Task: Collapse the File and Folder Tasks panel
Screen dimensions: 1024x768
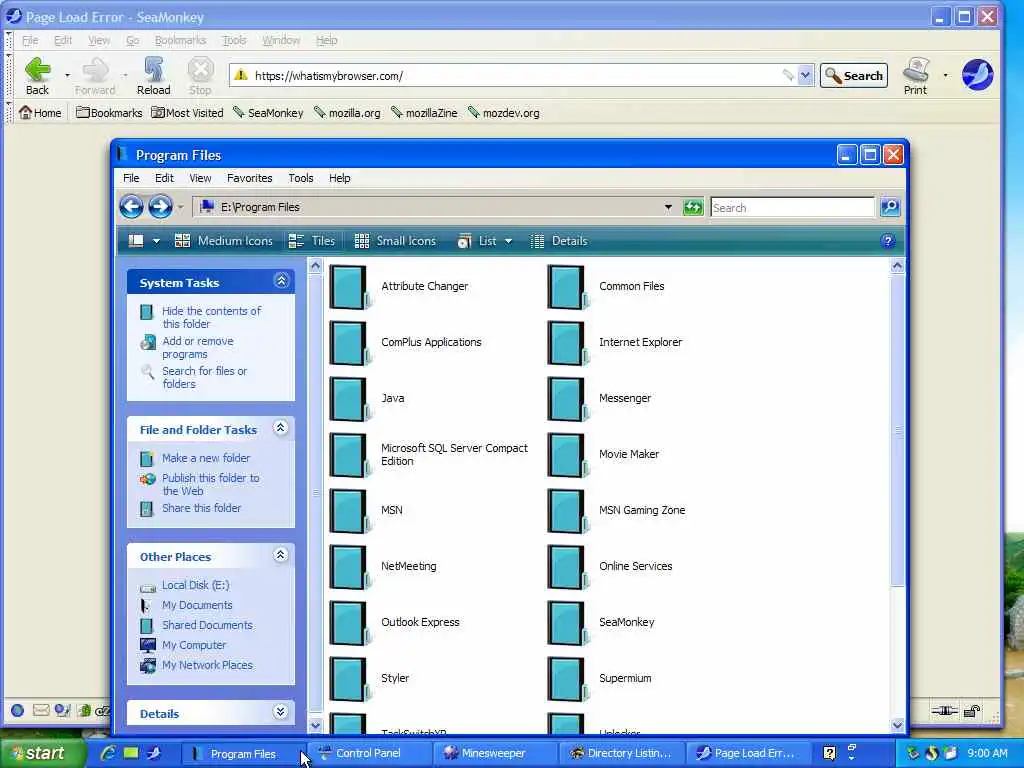Action: (x=281, y=428)
